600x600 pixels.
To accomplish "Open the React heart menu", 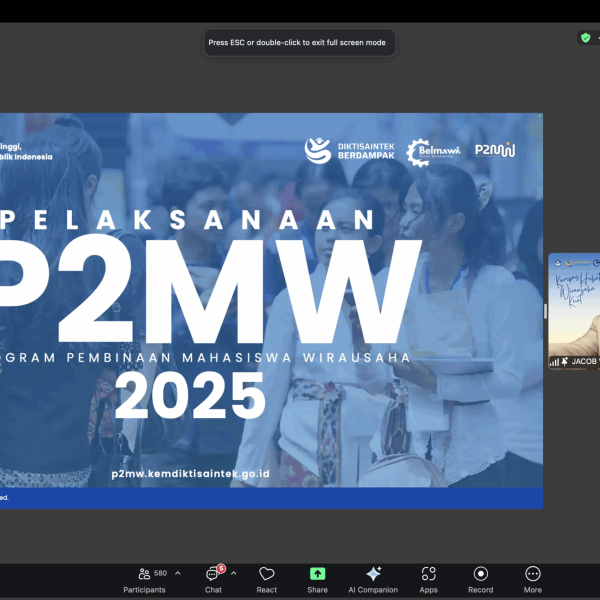I will [266, 580].
